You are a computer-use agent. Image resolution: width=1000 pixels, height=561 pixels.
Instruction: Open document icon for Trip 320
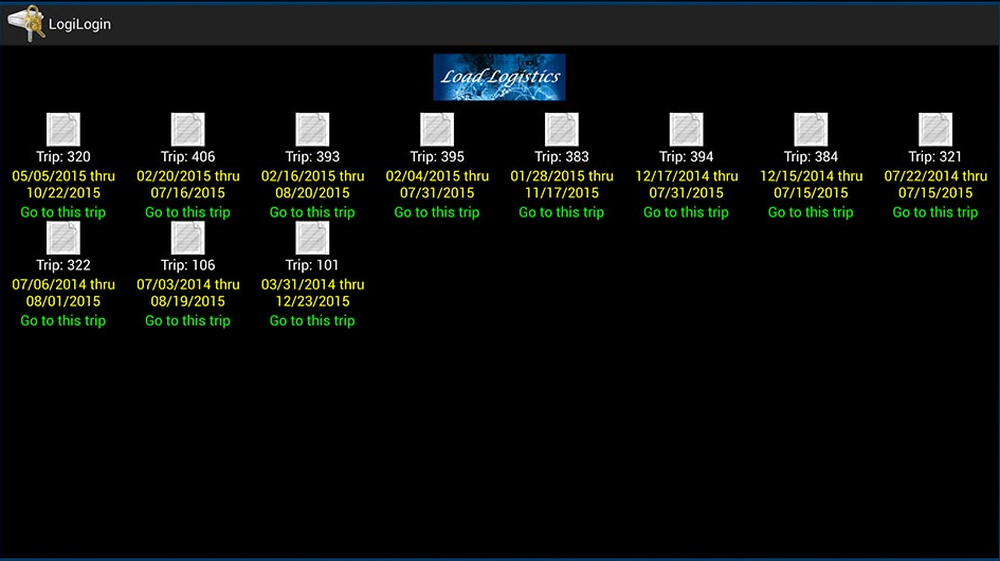(x=63, y=129)
